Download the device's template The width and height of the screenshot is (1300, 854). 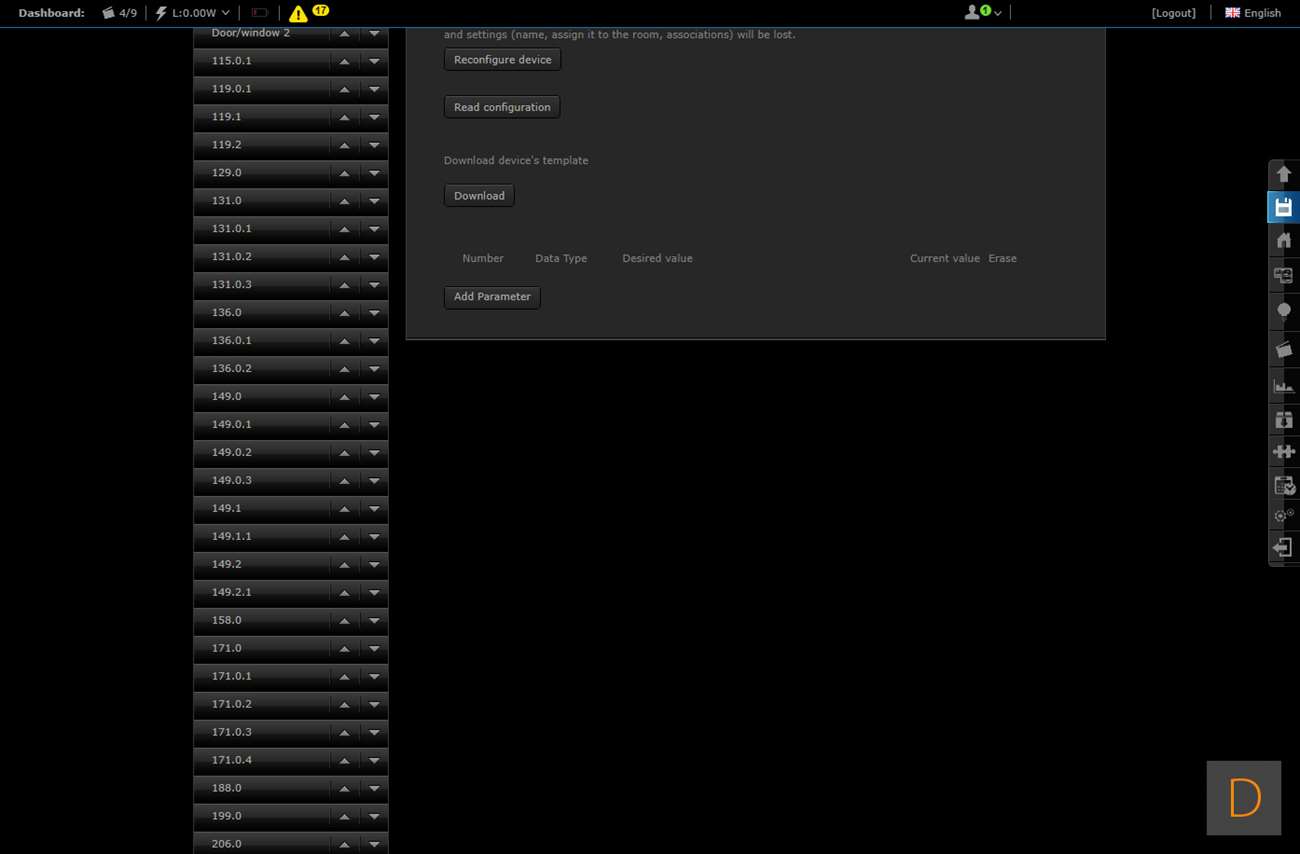click(x=479, y=196)
